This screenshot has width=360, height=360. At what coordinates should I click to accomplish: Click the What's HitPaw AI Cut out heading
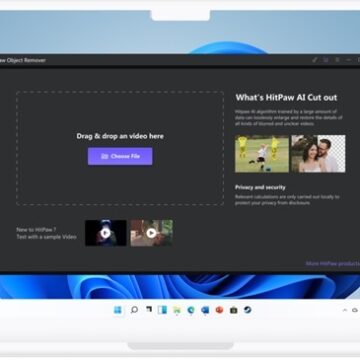pyautogui.click(x=286, y=98)
